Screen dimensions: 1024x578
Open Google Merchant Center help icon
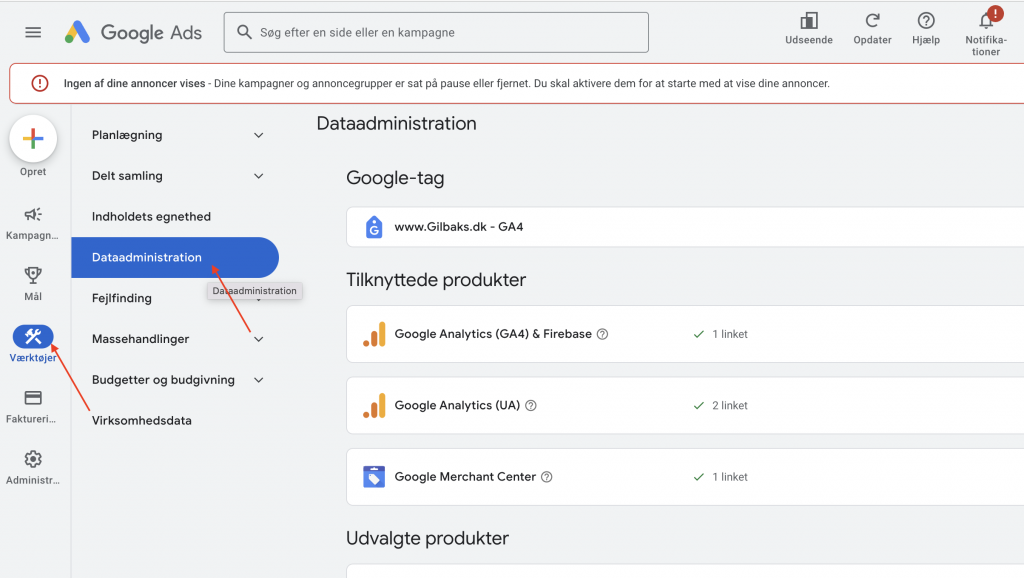546,477
